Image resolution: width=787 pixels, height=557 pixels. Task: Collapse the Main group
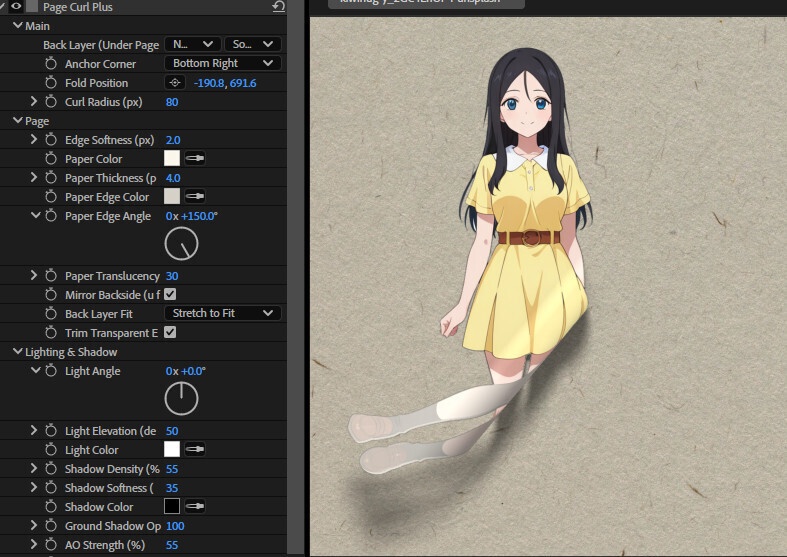18,25
